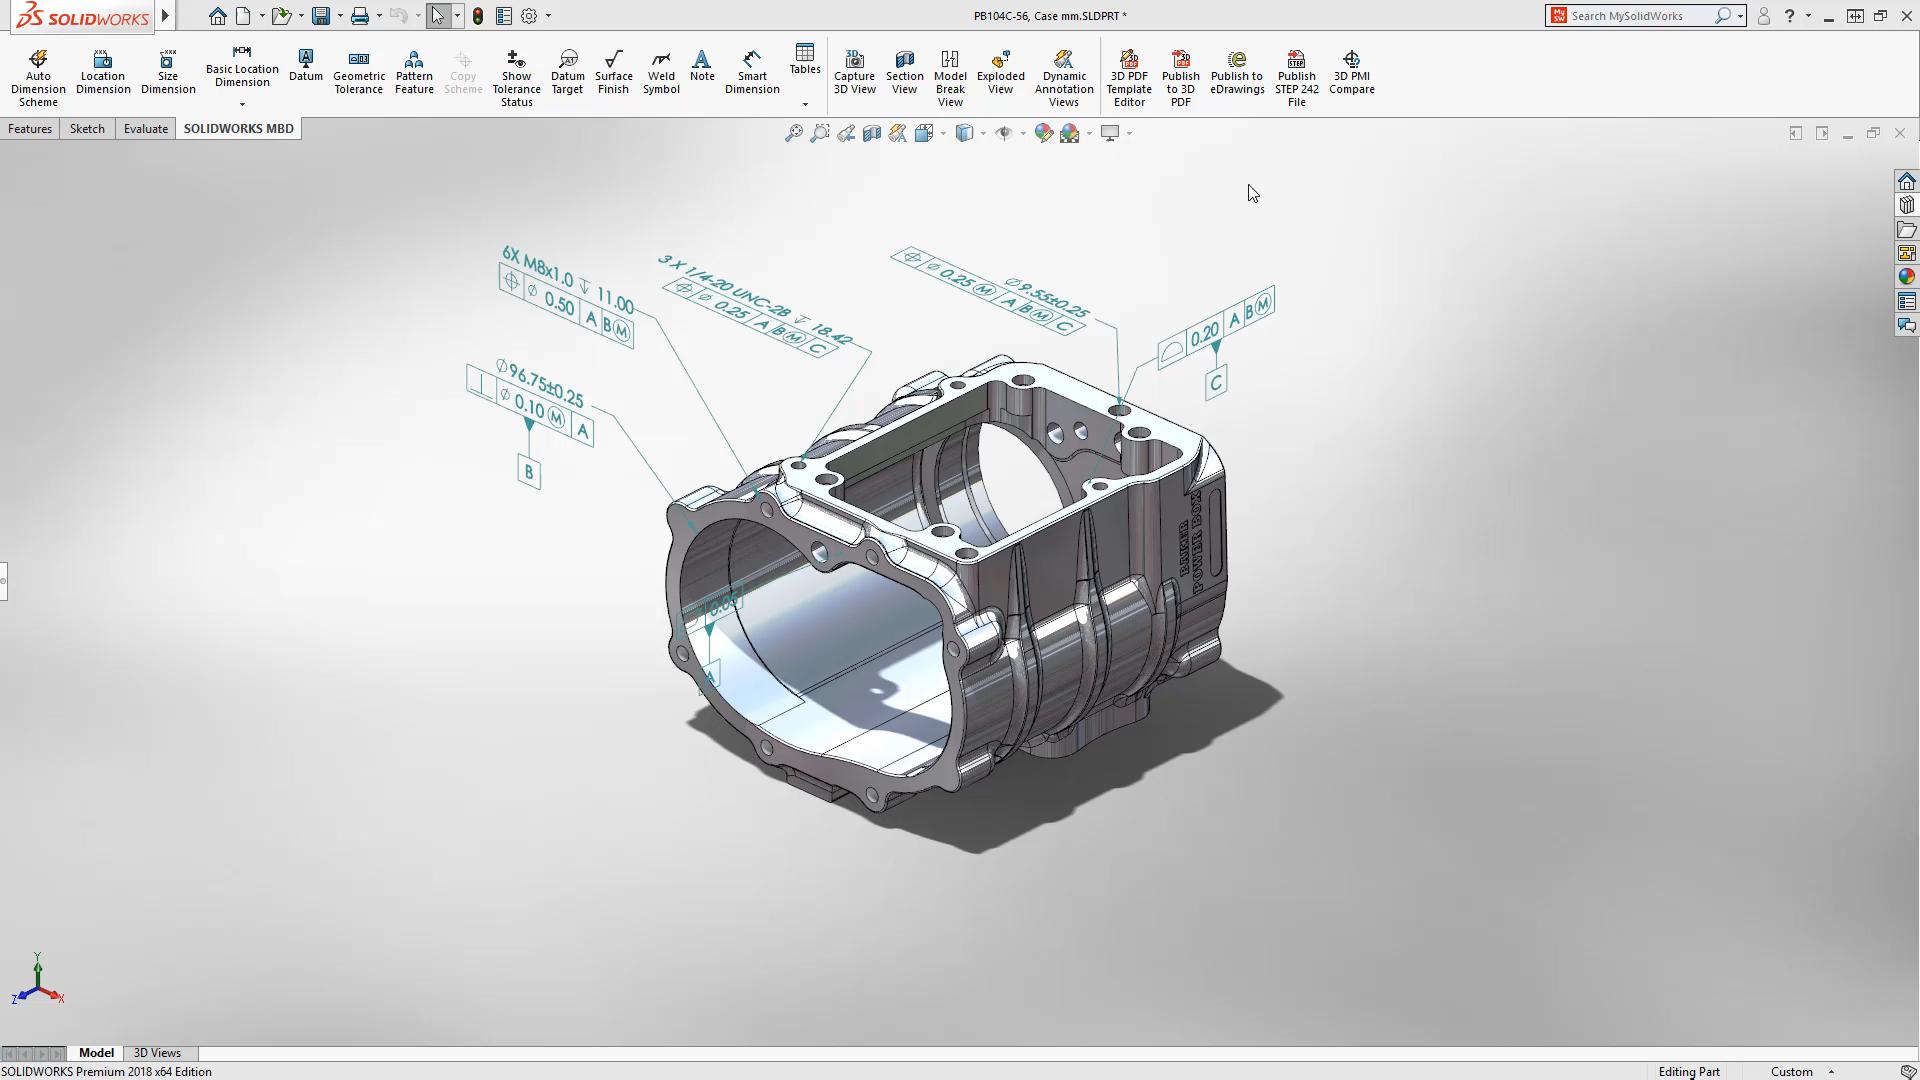Open the Hide/Show Items dropdown arrow
The height and width of the screenshot is (1080, 1920).
[x=1023, y=133]
